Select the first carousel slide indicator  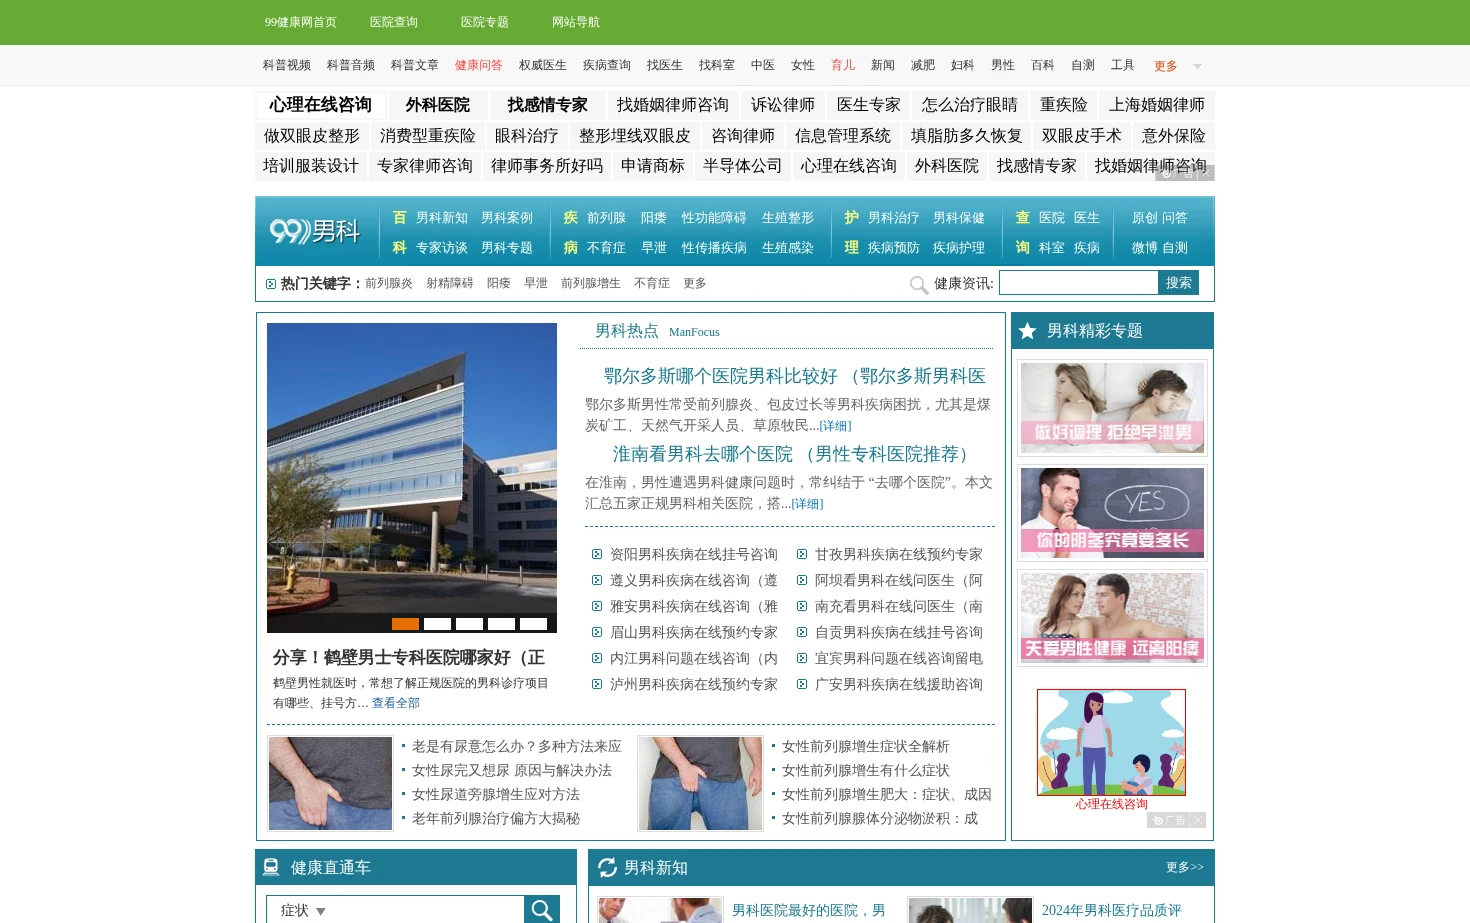[405, 624]
